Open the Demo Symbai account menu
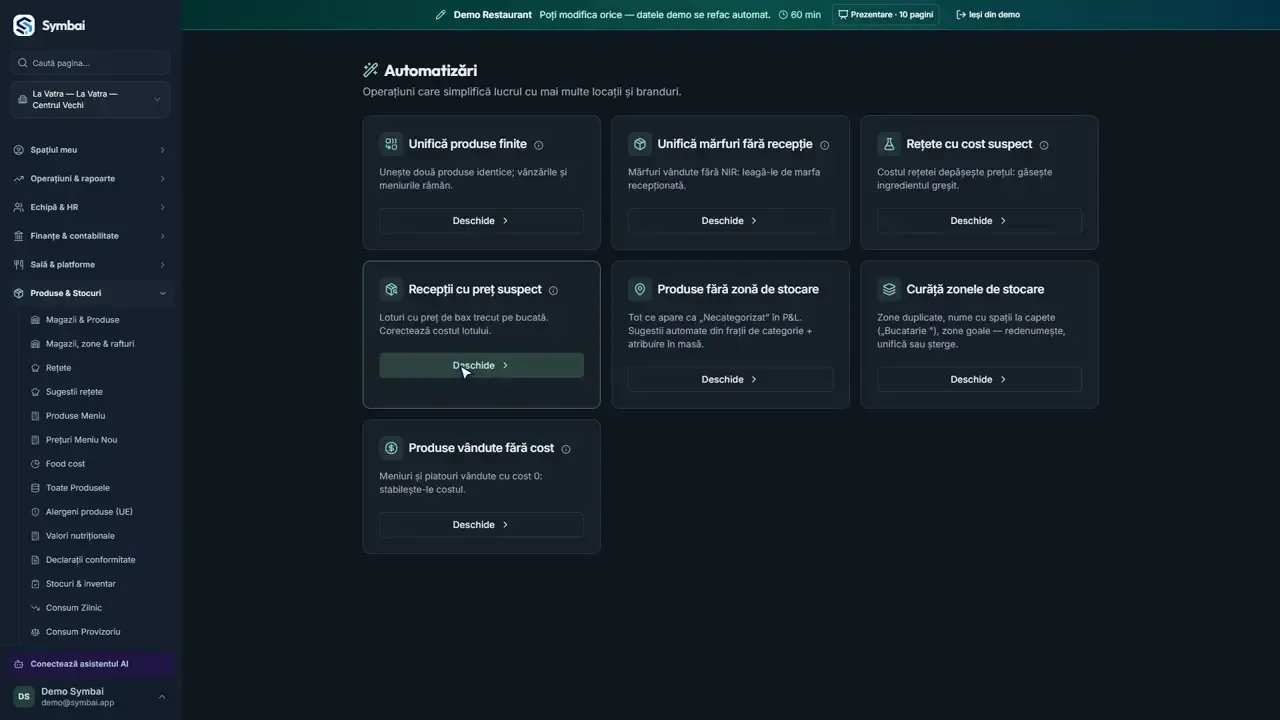Viewport: 1280px width, 720px height. click(x=90, y=697)
